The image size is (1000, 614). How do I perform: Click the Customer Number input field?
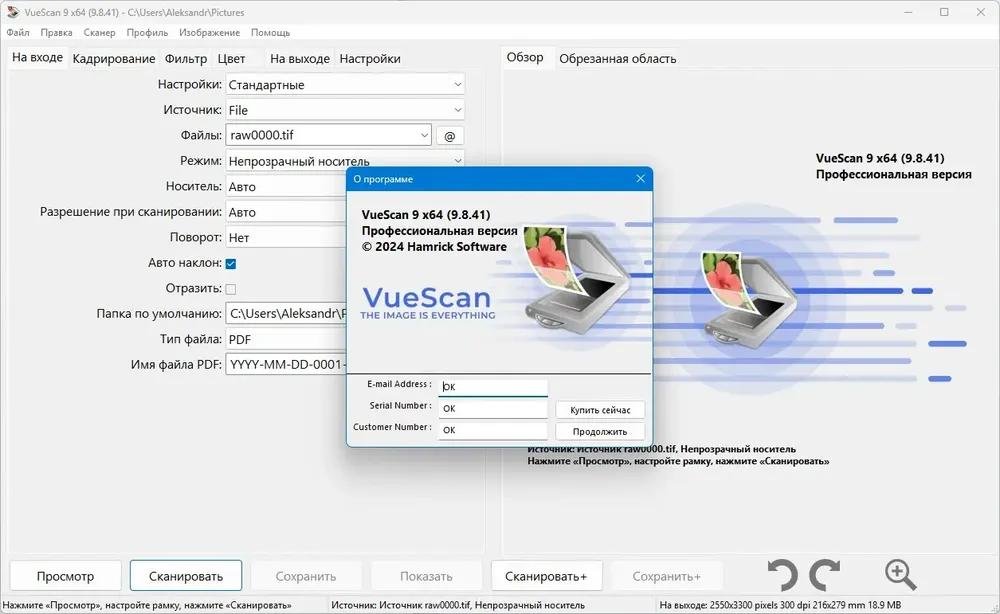(x=492, y=430)
